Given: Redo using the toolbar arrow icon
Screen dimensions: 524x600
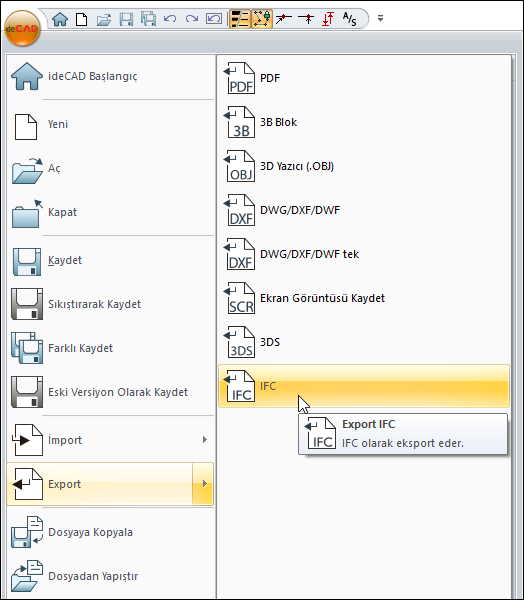Looking at the screenshot, I should tap(192, 19).
